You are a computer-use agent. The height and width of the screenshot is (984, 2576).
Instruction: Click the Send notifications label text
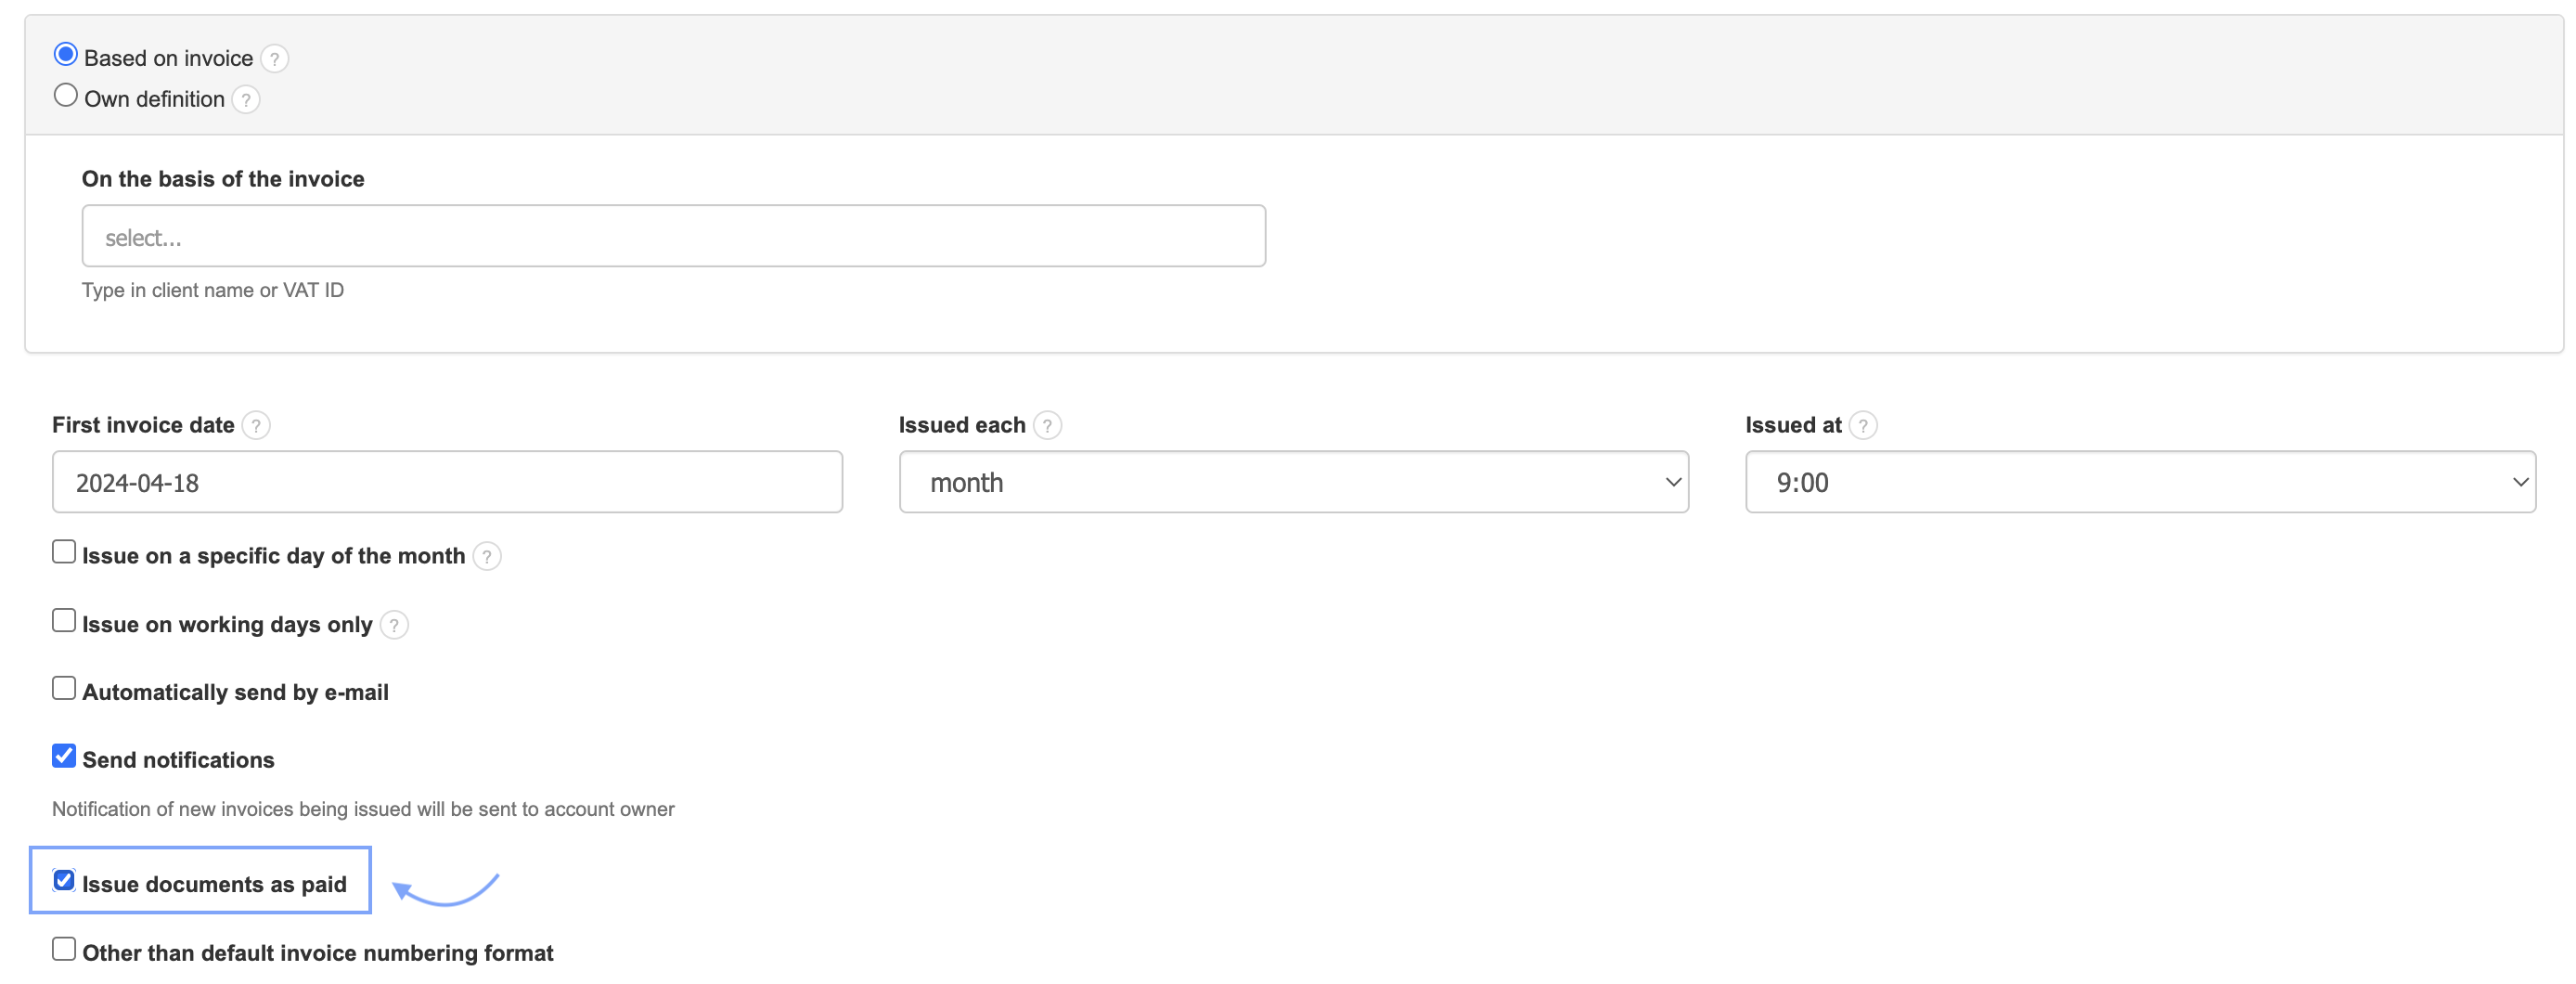[178, 761]
